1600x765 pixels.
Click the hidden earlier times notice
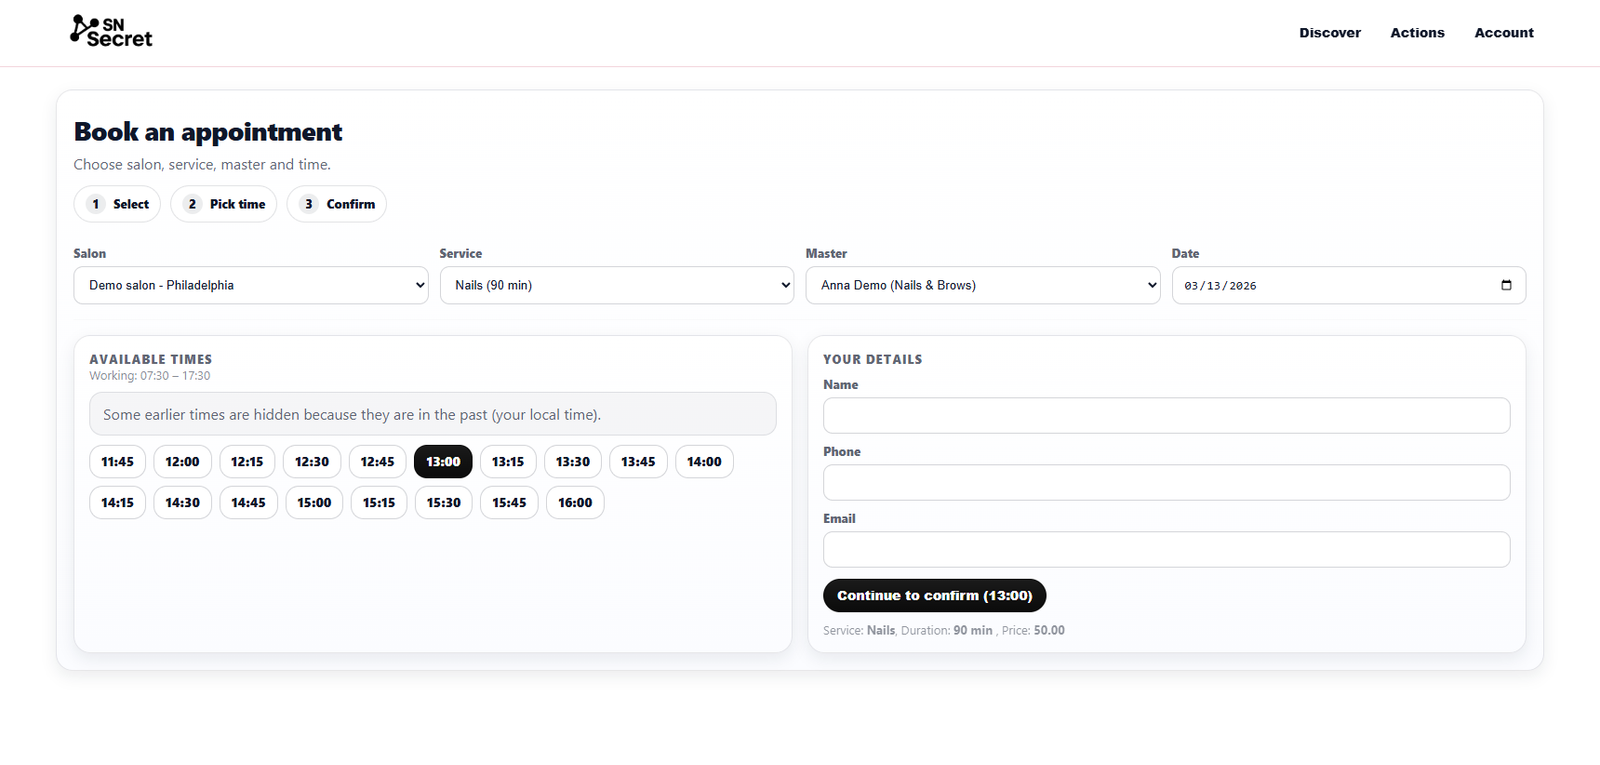tap(433, 414)
